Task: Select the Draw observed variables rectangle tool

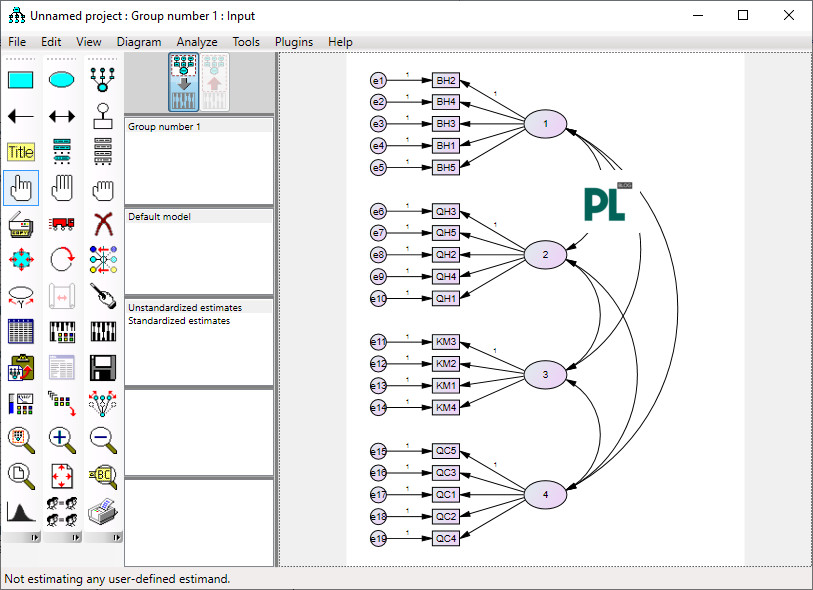Action: 20,79
